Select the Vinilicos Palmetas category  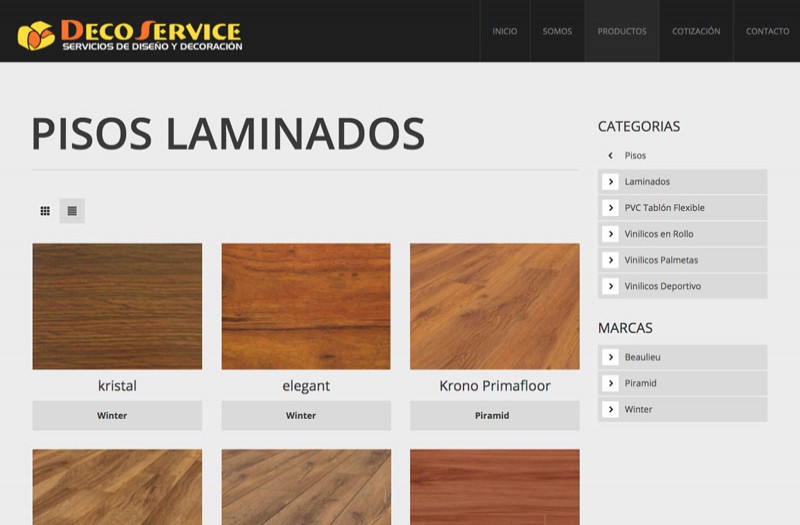(683, 260)
